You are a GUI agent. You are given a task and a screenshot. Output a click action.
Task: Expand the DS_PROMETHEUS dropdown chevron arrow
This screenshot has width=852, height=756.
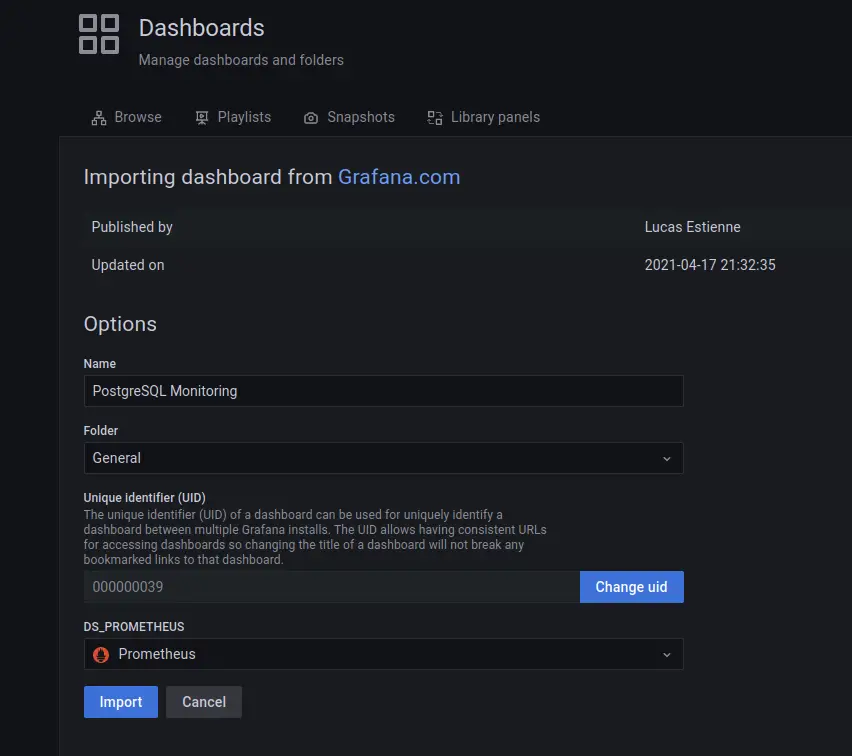[667, 655]
